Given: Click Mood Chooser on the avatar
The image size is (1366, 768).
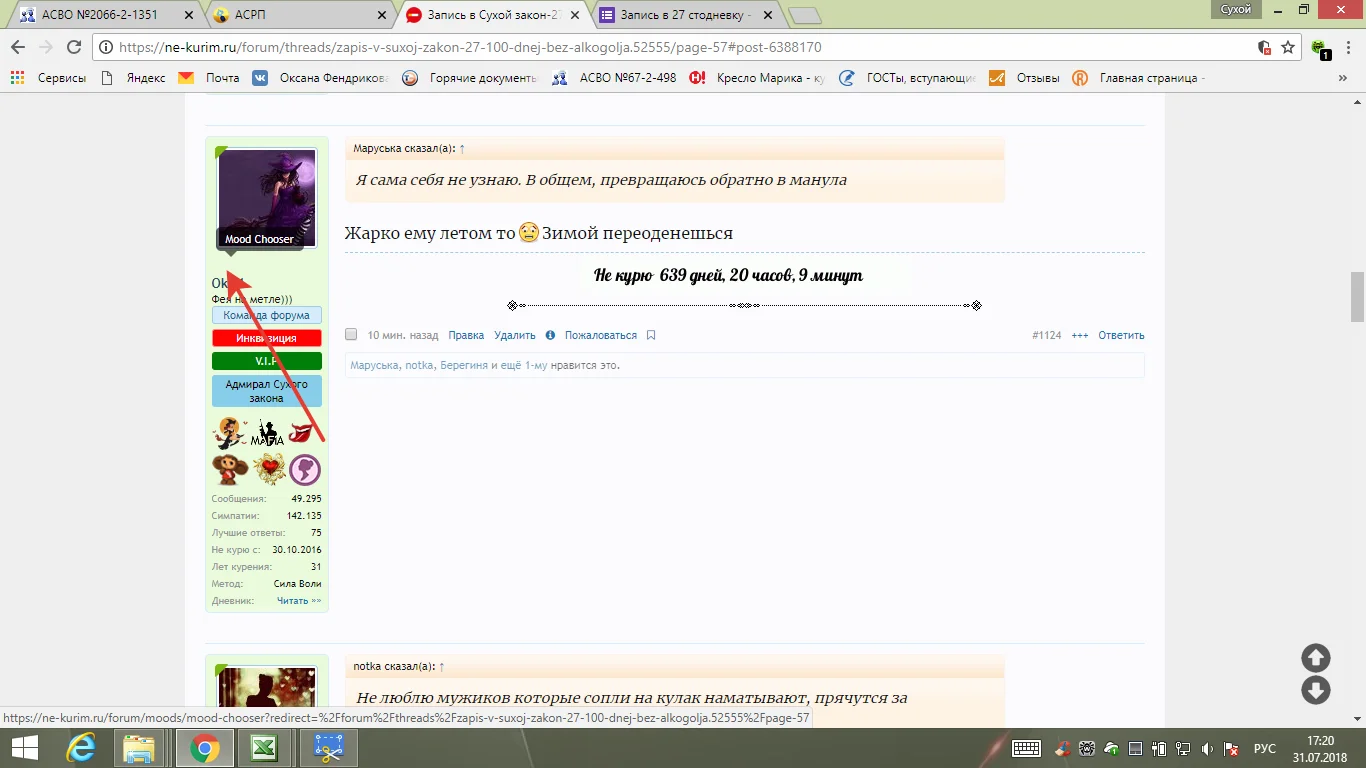Looking at the screenshot, I should click(259, 239).
